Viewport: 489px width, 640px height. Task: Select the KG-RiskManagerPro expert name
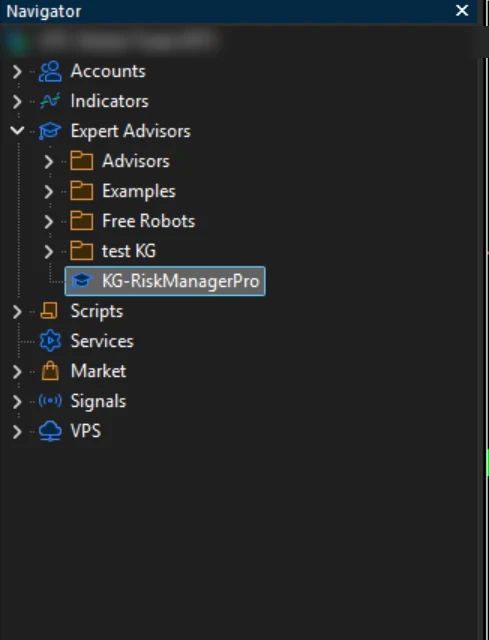click(181, 281)
